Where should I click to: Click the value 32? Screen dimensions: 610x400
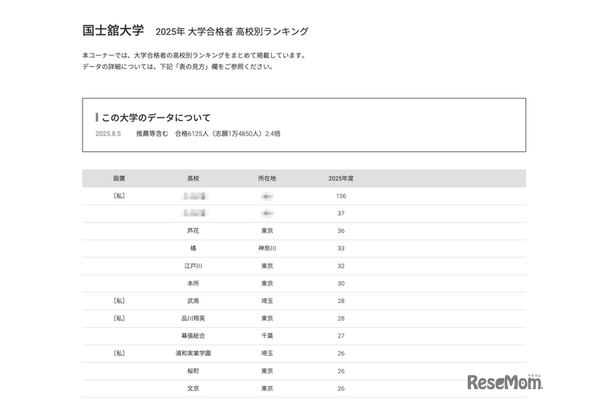341,266
